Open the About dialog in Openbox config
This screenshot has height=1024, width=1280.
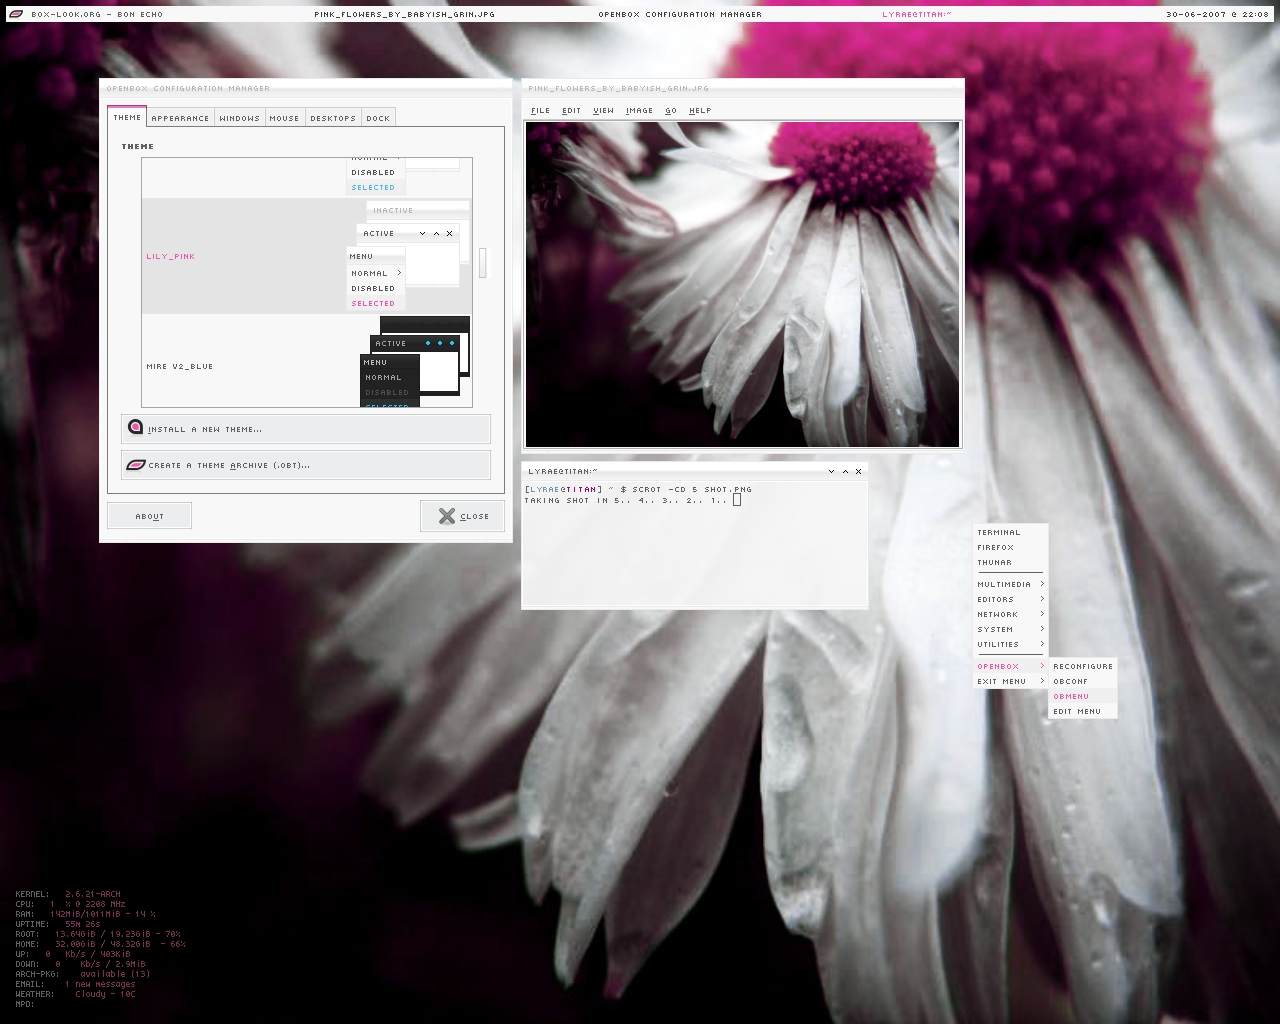tap(149, 516)
